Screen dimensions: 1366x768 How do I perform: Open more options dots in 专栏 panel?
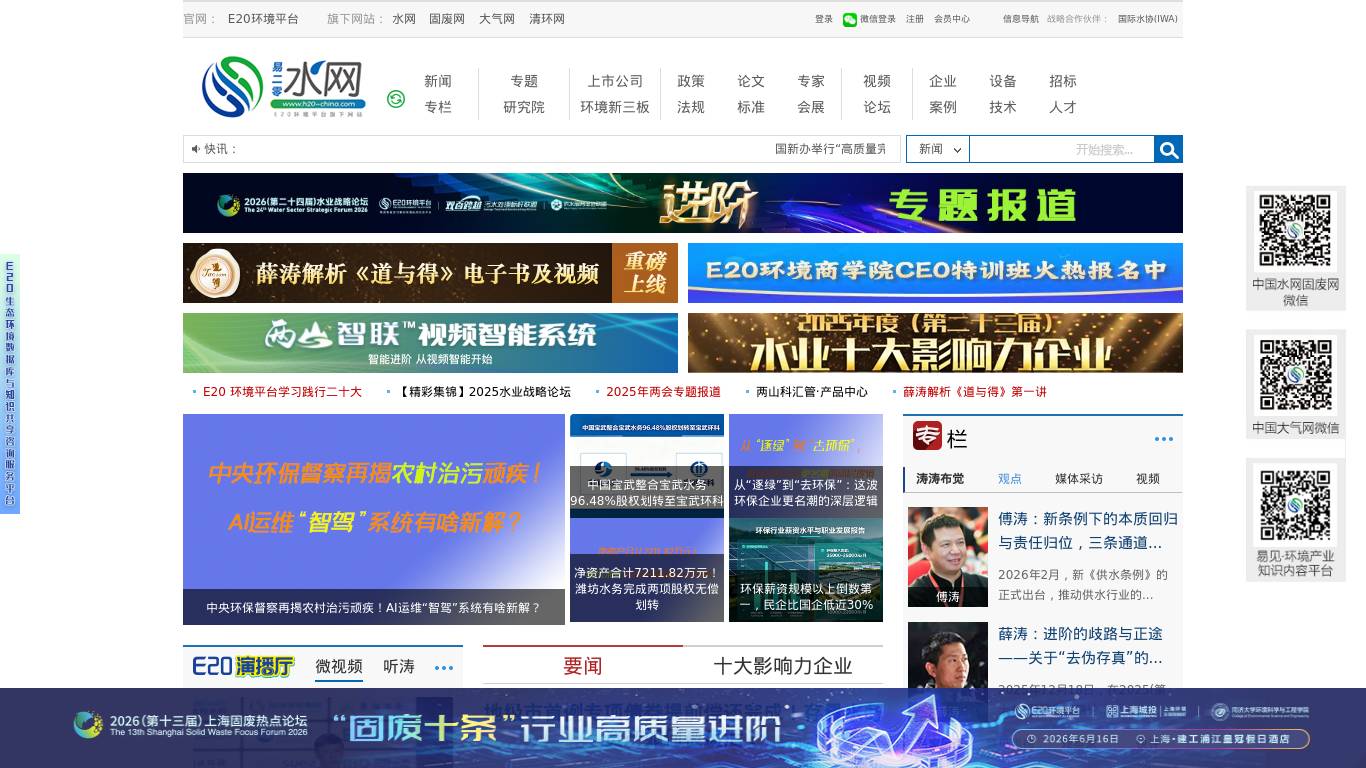point(1164,439)
